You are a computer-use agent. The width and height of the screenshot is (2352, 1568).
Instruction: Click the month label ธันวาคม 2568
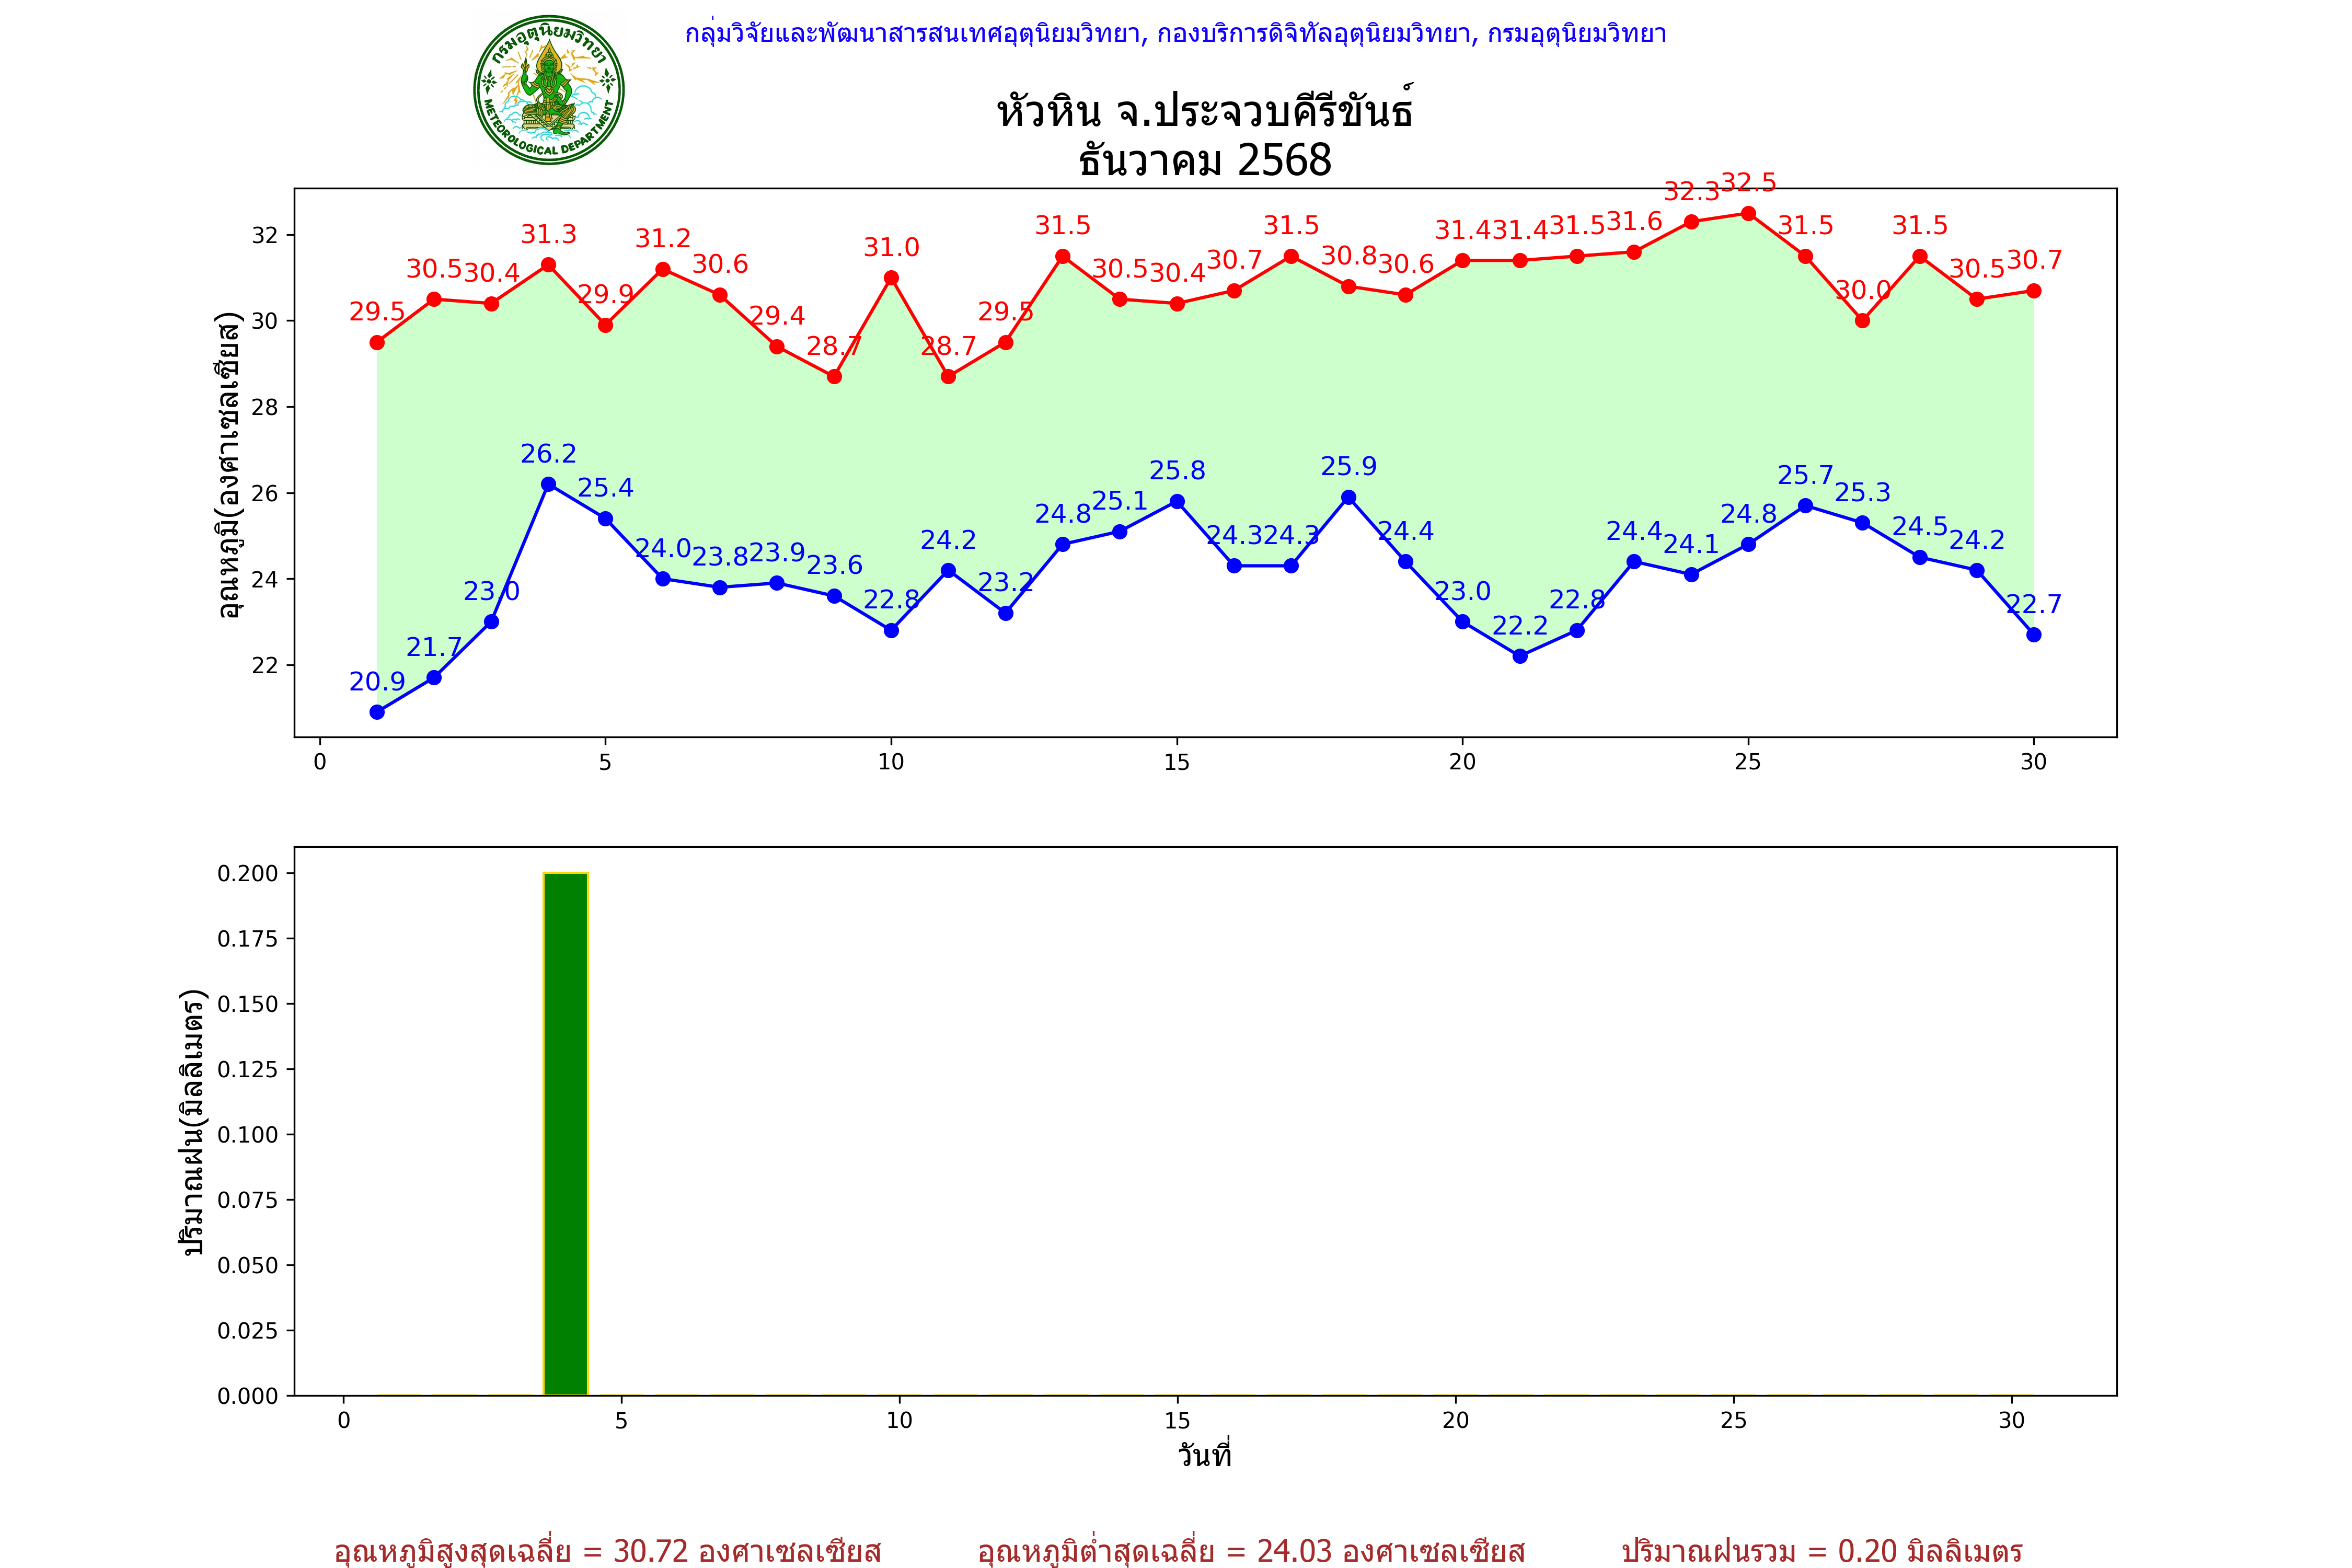click(1204, 161)
